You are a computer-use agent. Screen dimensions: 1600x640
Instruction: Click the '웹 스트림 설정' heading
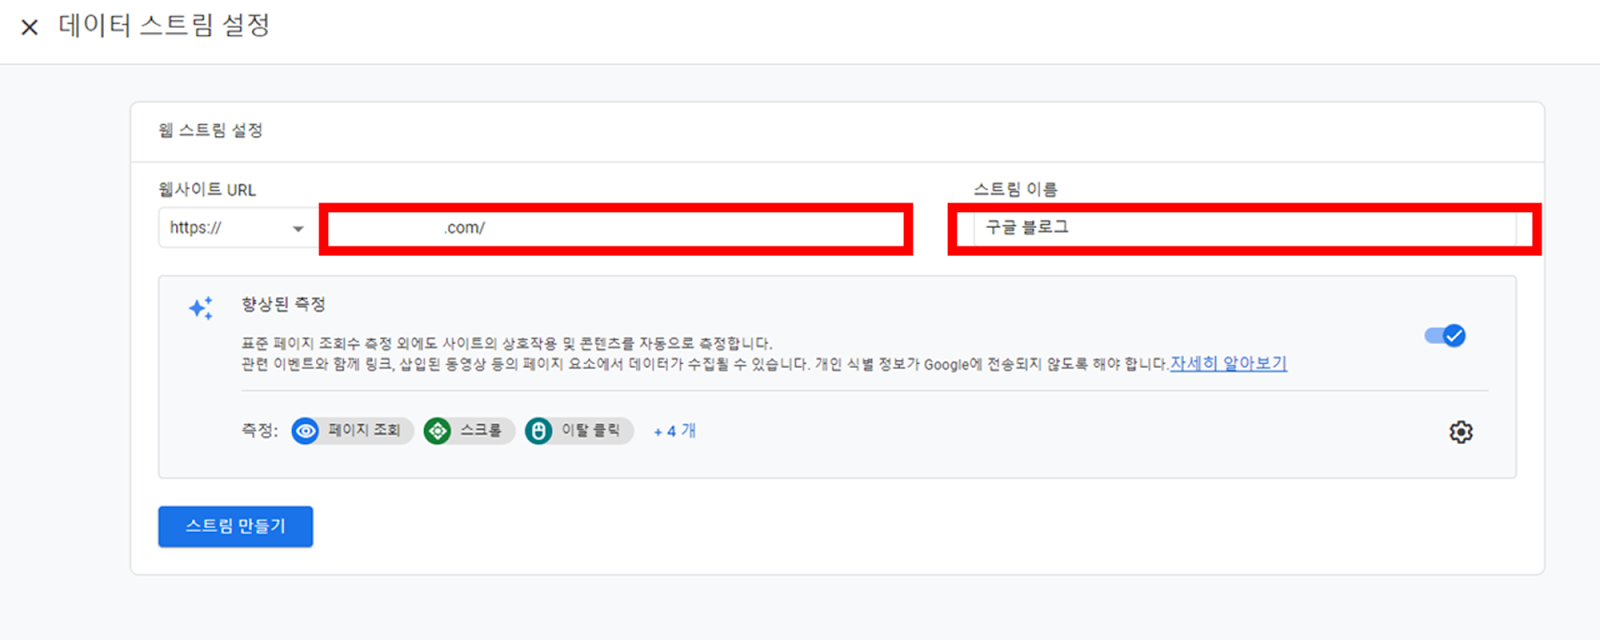(210, 130)
